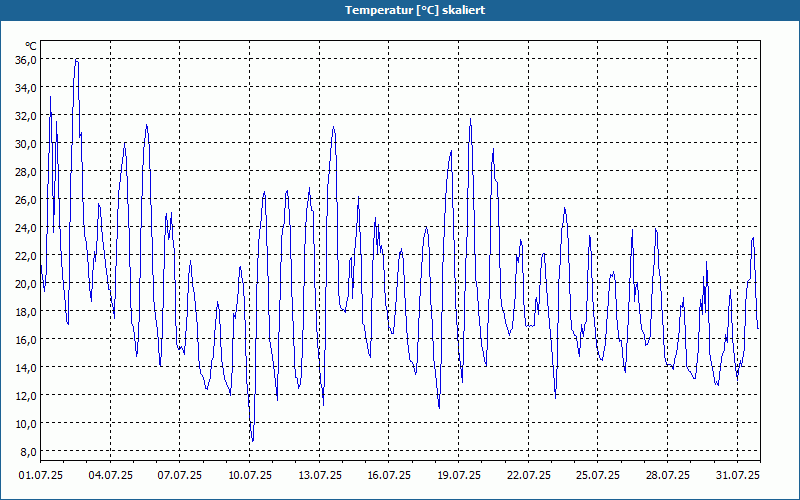Click the 34,0 y-axis label
The image size is (800, 500).
(27, 88)
